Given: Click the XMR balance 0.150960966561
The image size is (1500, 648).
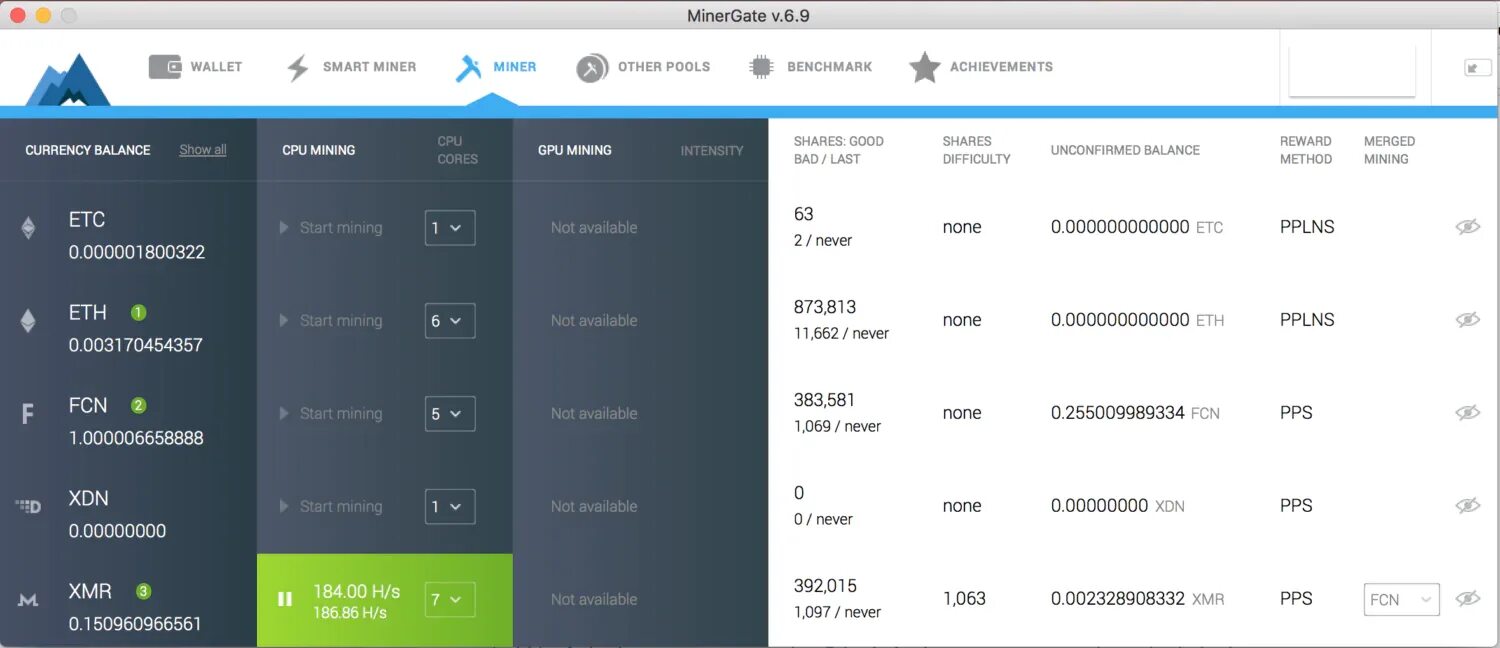Looking at the screenshot, I should 135,624.
